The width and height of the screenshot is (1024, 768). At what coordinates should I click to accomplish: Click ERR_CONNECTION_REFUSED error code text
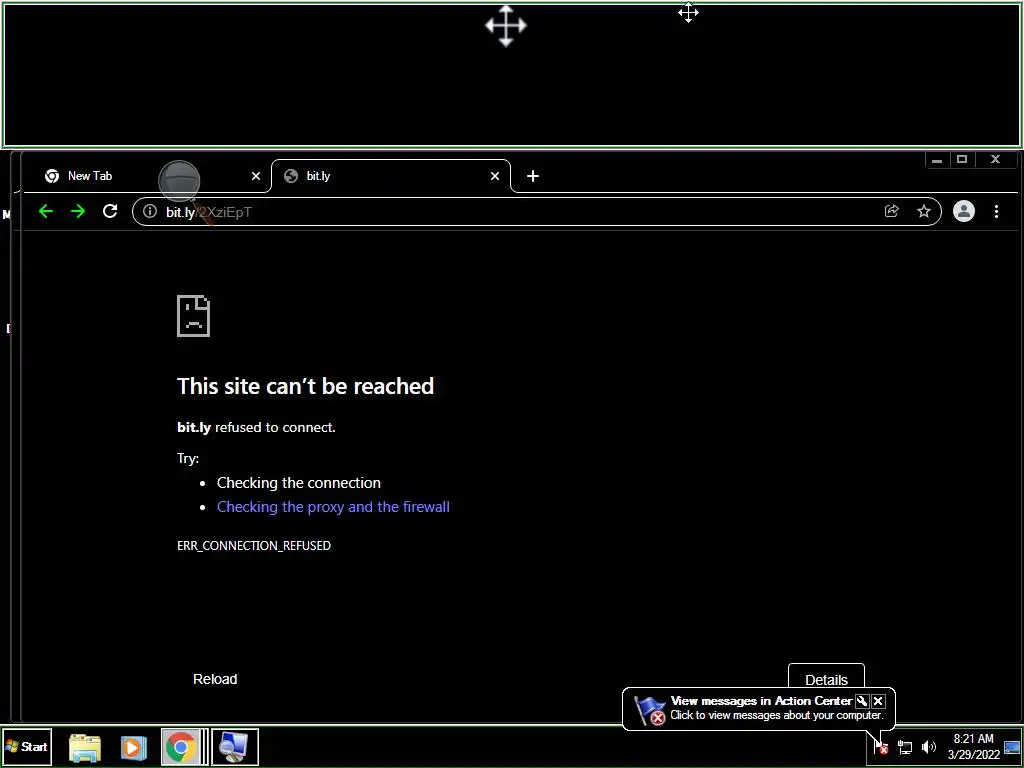[254, 545]
